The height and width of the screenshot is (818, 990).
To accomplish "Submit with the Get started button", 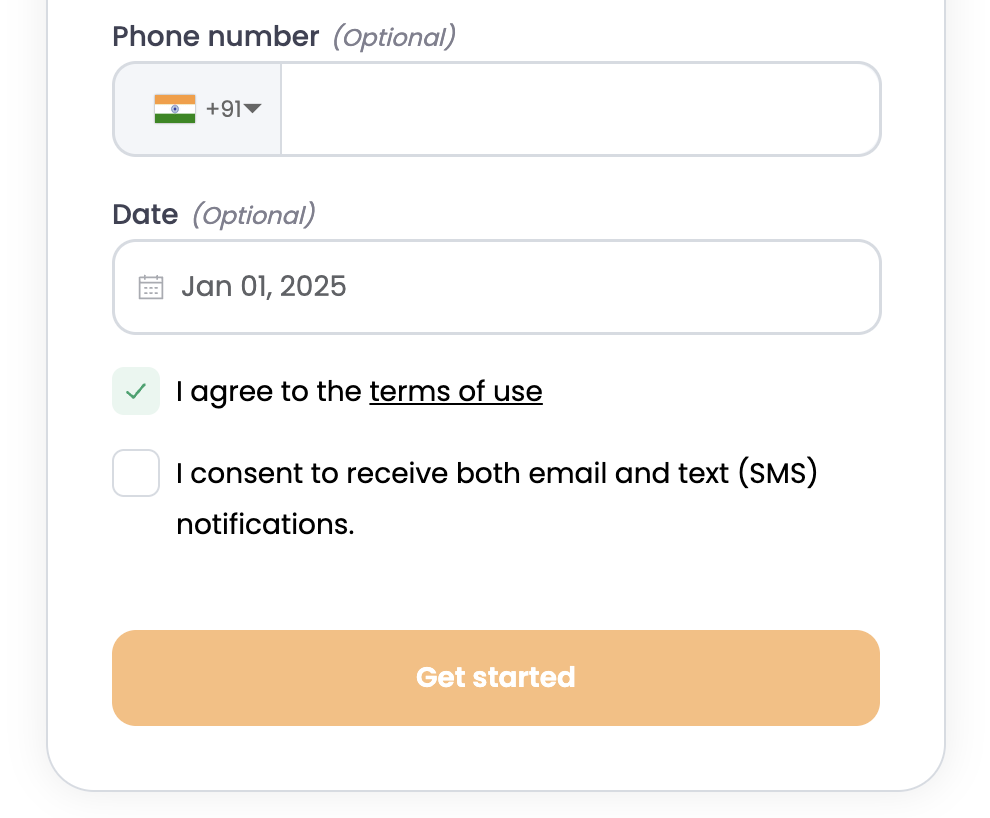I will [x=496, y=678].
